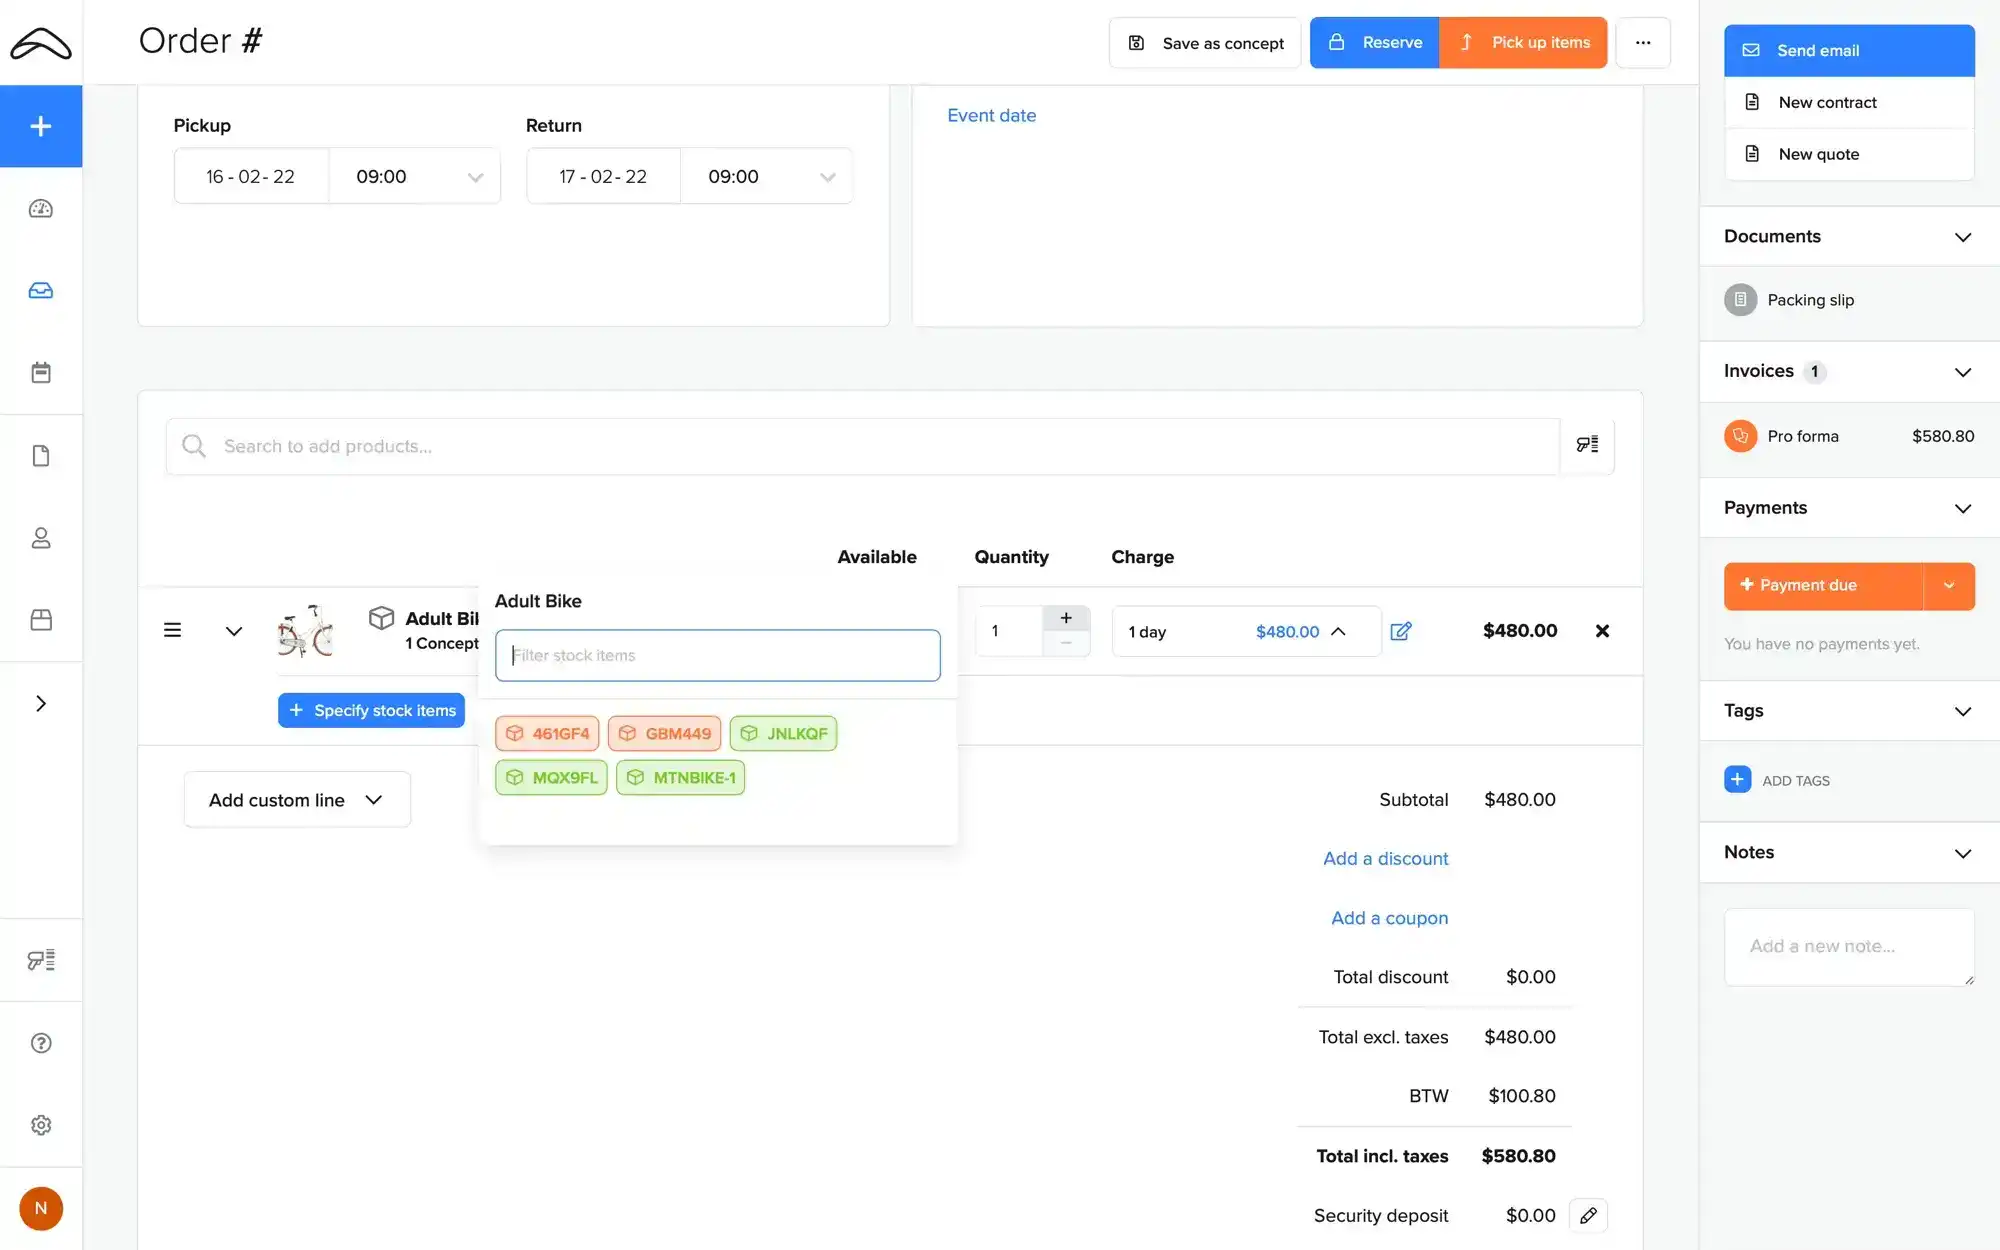This screenshot has height=1250, width=2000.
Task: Open the edit pencil next to Security deposit
Action: (1589, 1215)
